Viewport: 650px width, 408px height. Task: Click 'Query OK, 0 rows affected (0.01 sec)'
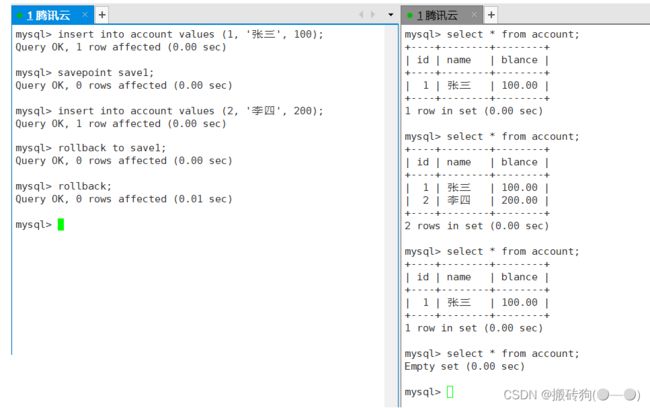point(124,199)
